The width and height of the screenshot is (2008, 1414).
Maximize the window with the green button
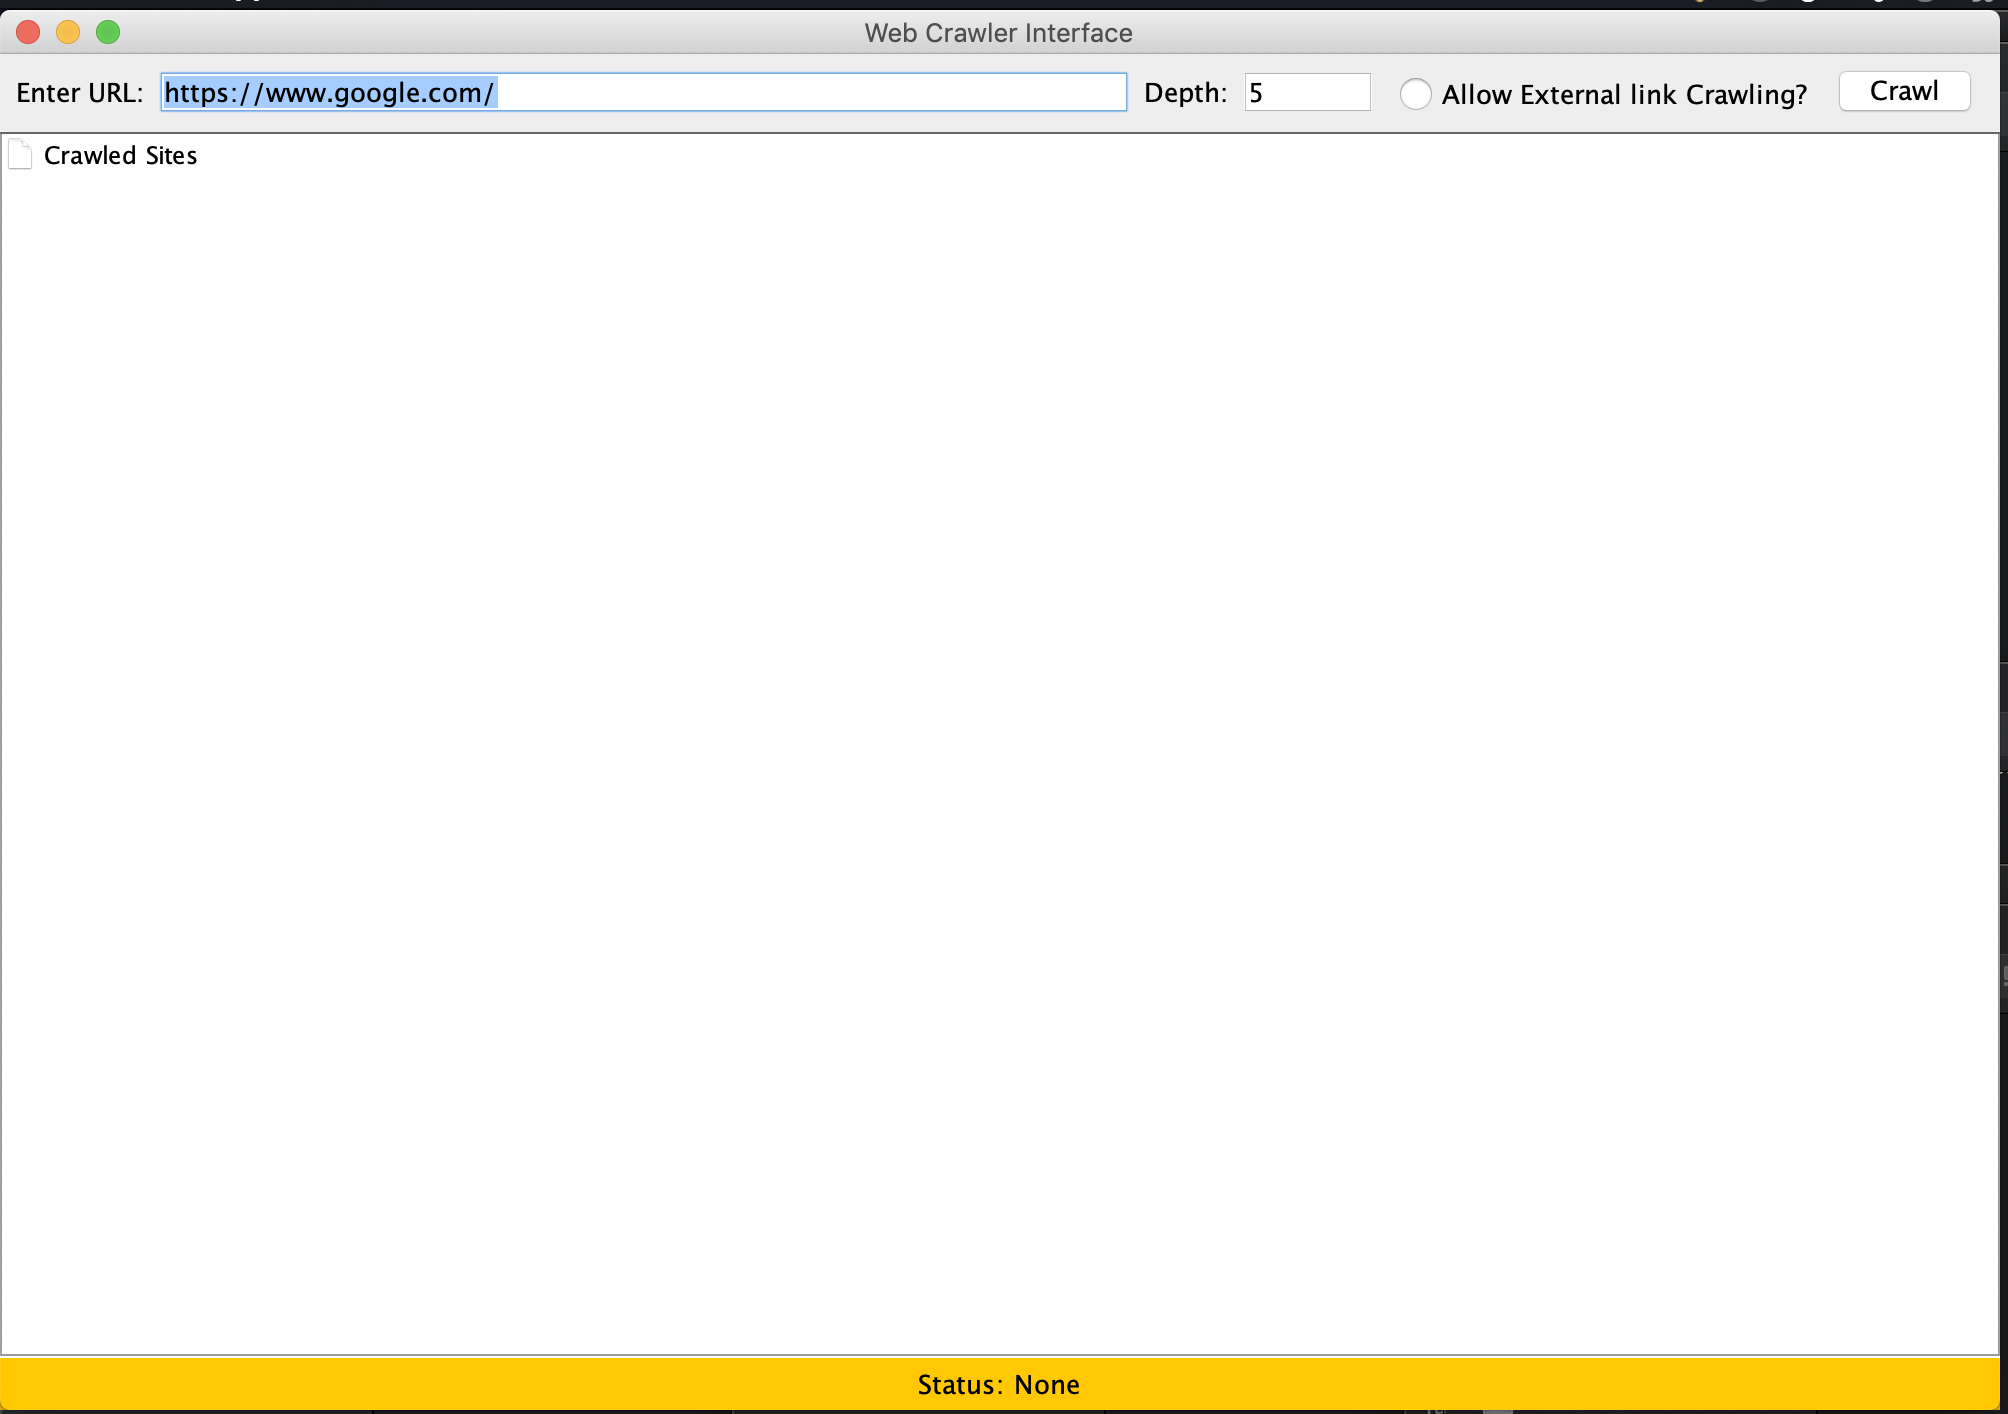pyautogui.click(x=108, y=32)
